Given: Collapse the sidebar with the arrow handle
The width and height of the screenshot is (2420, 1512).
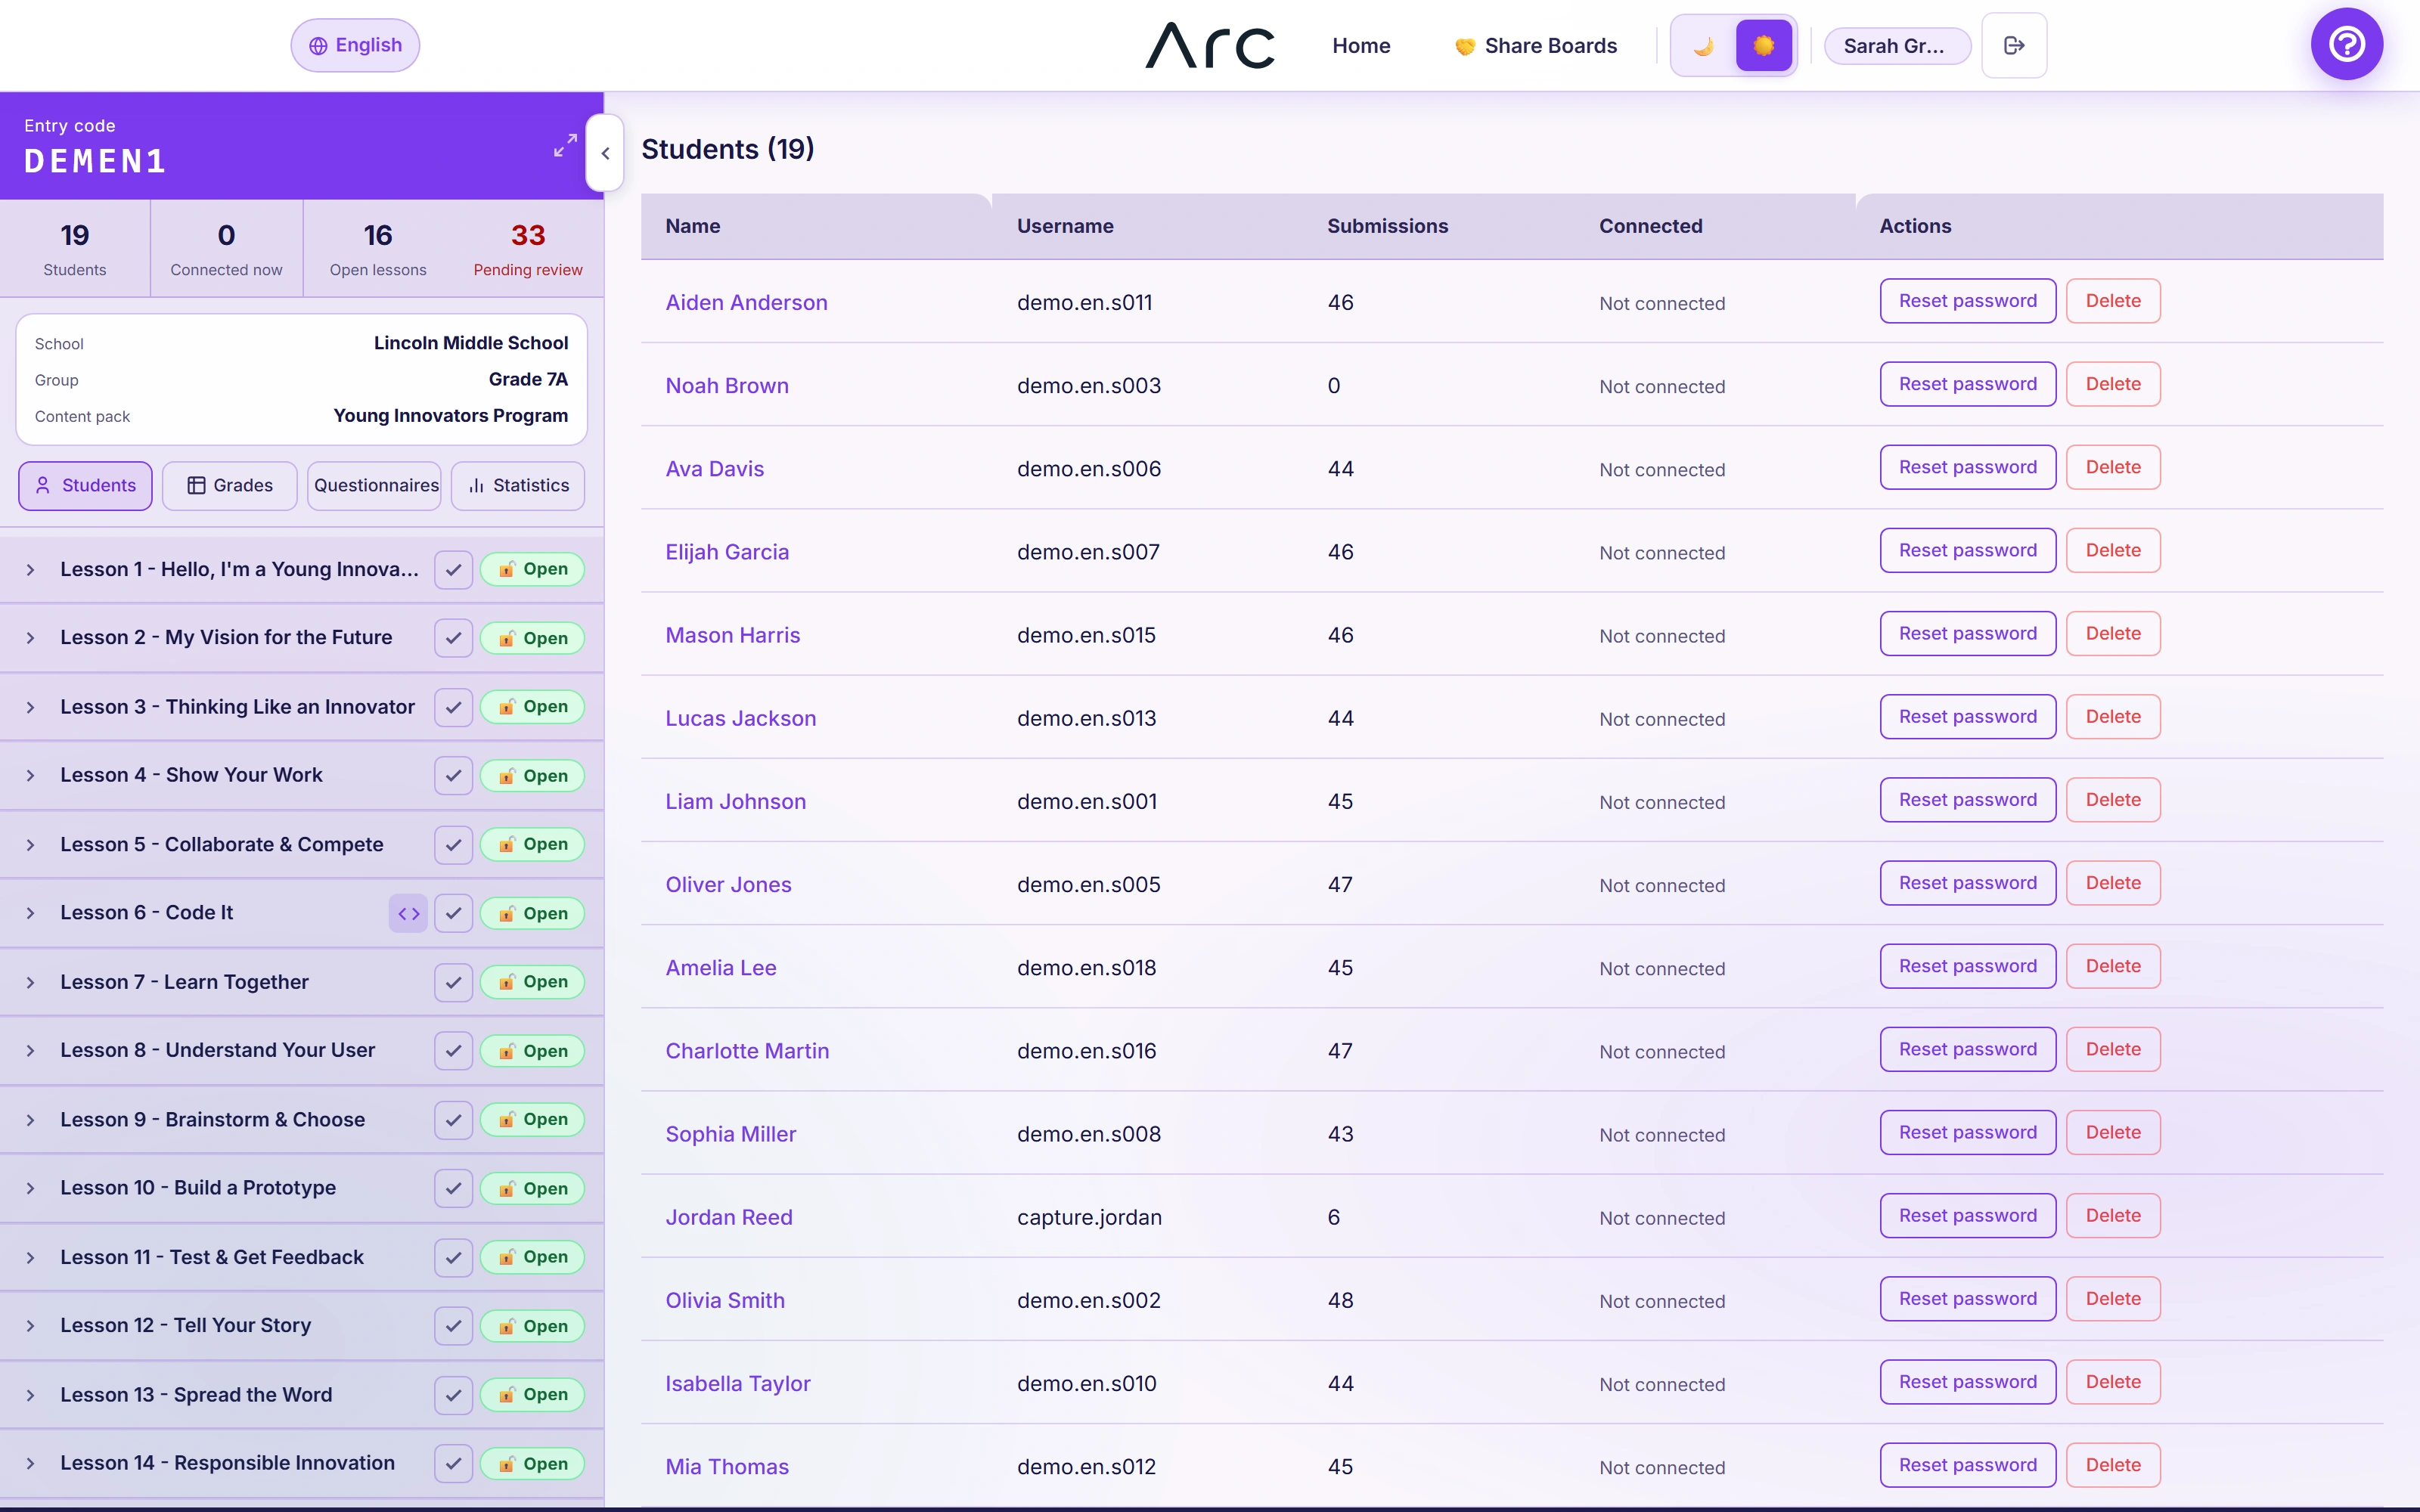Looking at the screenshot, I should point(605,153).
